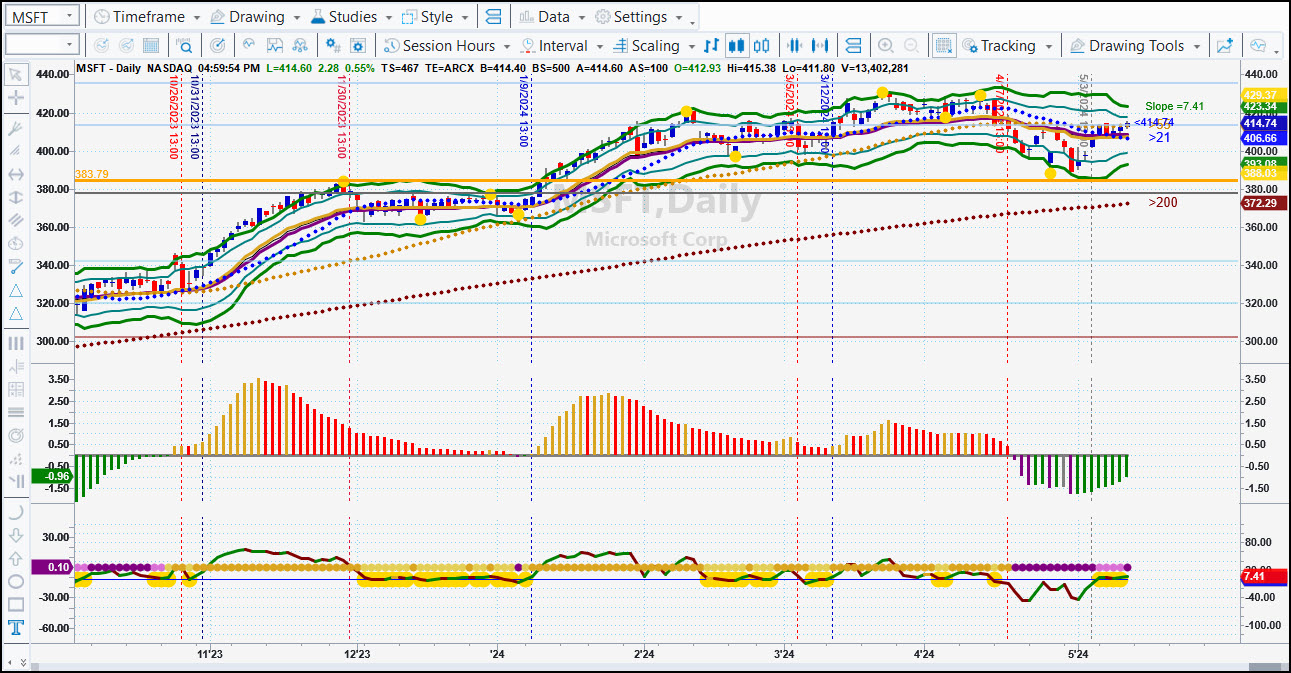Open the MSFT symbol combo box
The height and width of the screenshot is (673, 1291).
pos(42,17)
